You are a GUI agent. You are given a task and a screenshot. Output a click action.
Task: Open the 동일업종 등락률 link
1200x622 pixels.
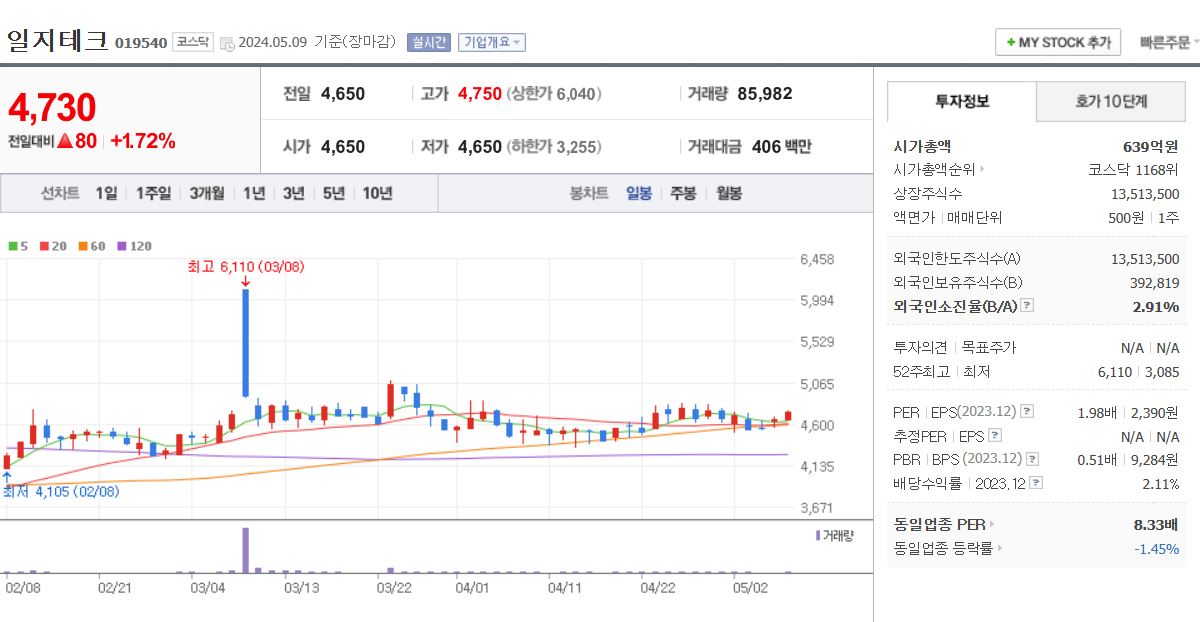944,548
